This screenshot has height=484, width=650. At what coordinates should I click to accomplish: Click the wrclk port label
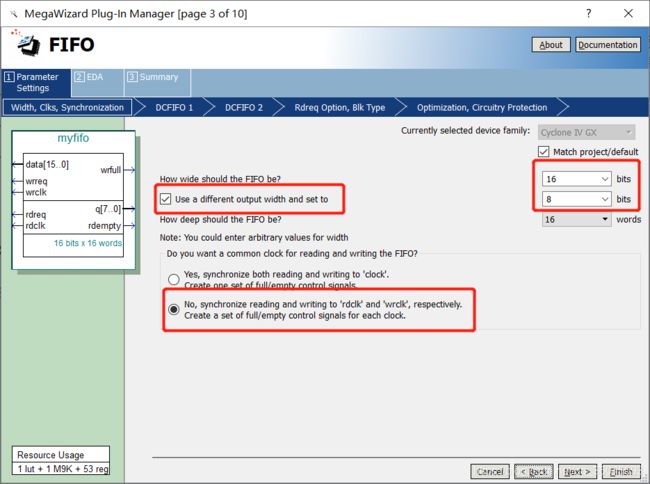tap(36, 192)
